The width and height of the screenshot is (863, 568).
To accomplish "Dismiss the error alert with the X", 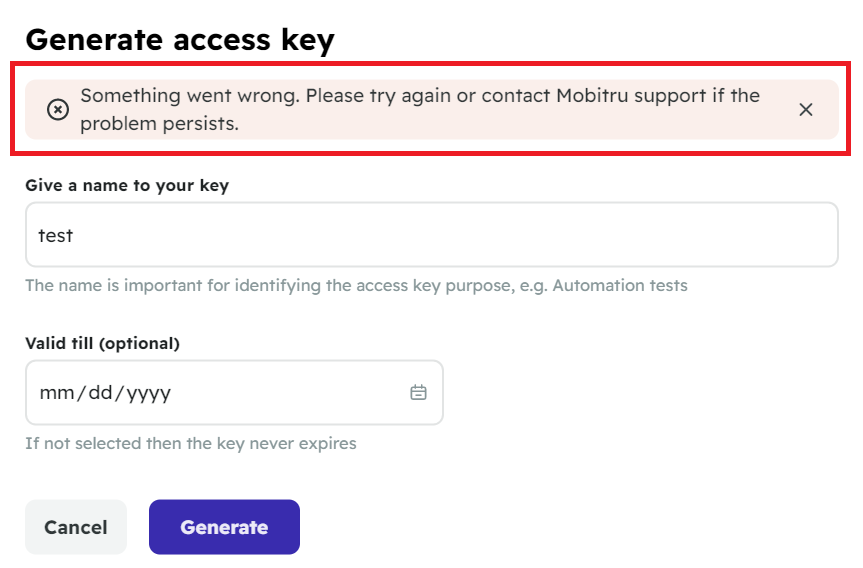I will click(x=805, y=110).
